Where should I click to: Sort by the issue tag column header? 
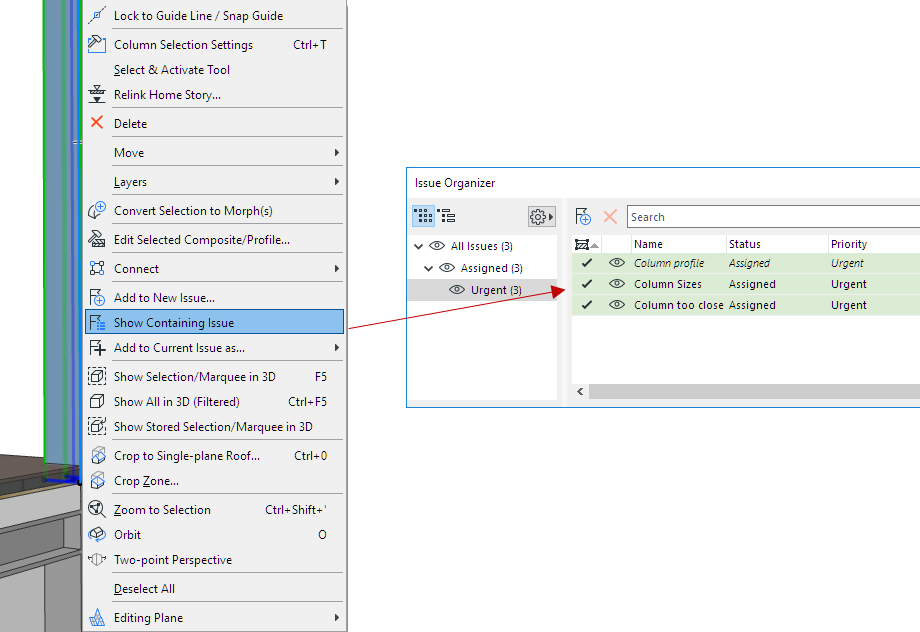[x=586, y=244]
